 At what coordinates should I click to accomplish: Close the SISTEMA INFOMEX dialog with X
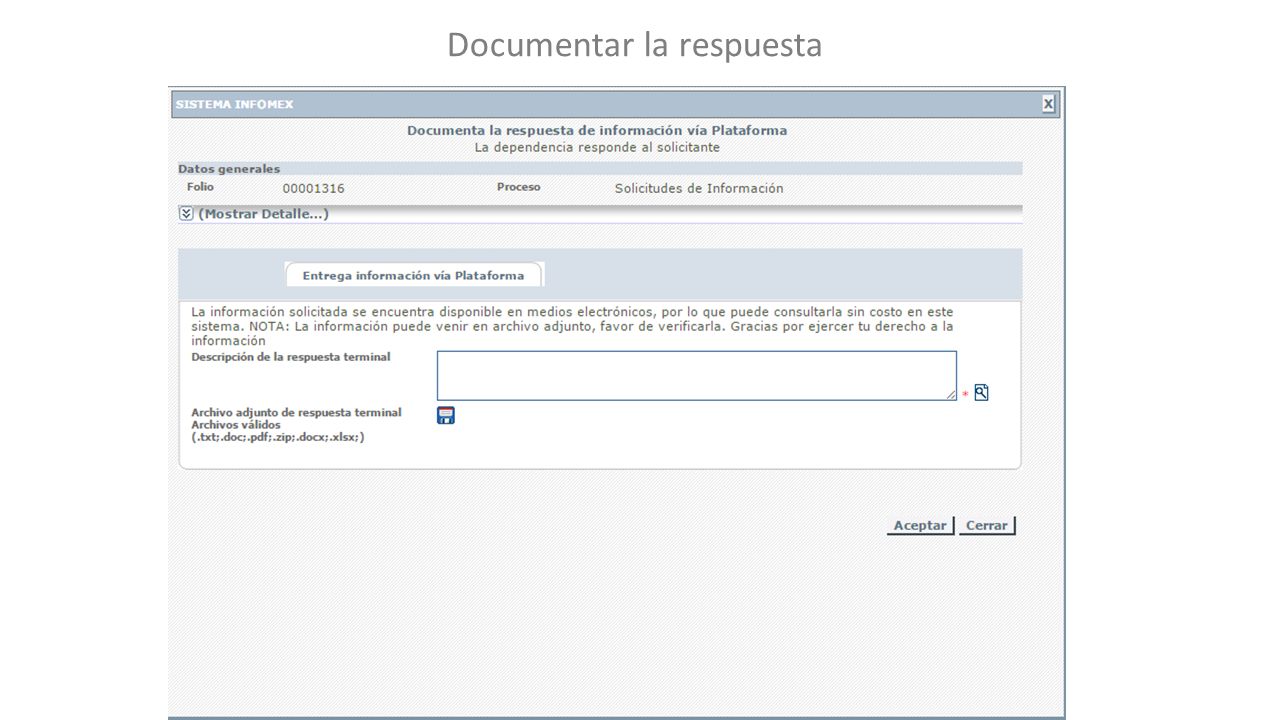point(1048,104)
